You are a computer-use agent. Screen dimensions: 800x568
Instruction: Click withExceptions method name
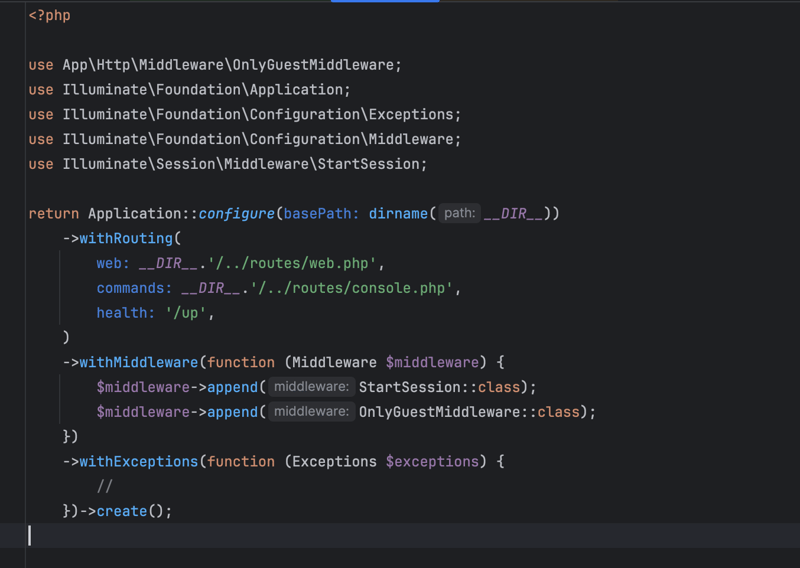139,461
